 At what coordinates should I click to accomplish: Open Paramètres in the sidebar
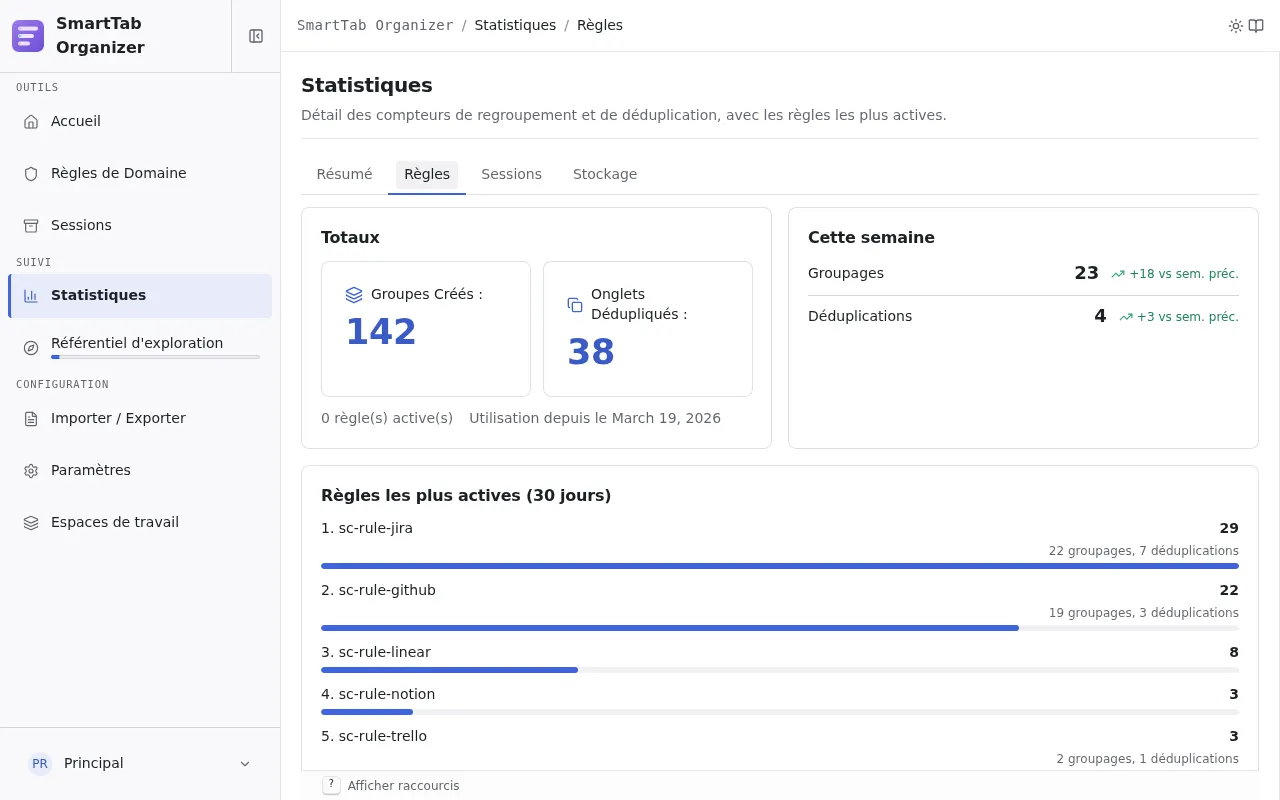click(140, 470)
